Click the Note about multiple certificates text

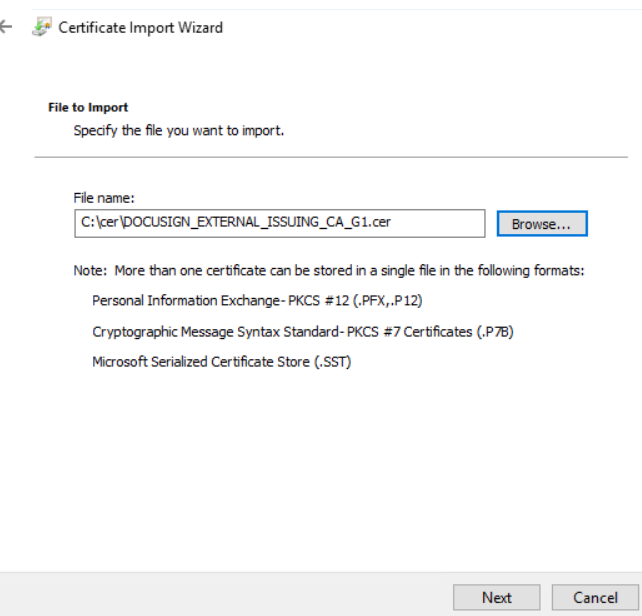click(328, 271)
